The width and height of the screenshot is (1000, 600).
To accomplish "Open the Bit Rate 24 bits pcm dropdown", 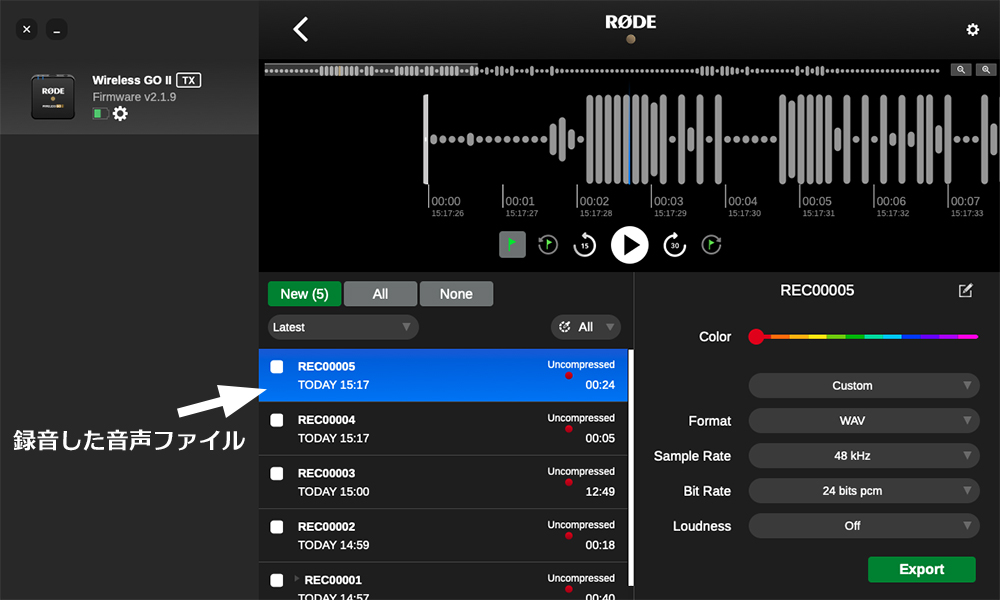I will tap(864, 491).
